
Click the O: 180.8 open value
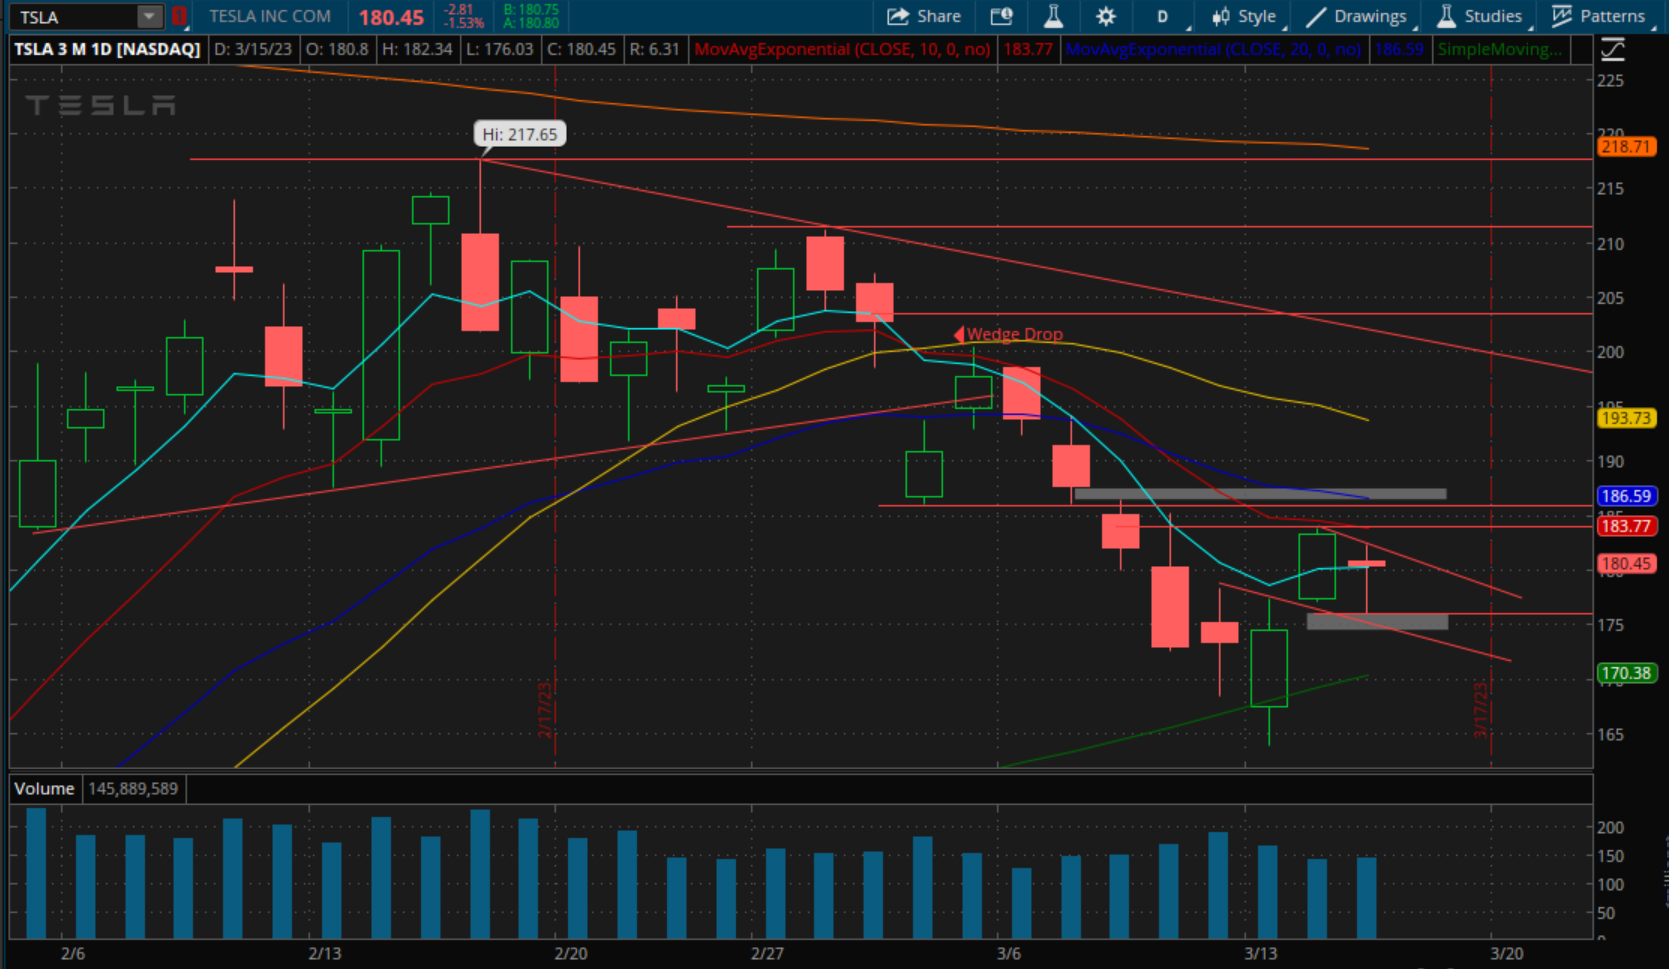click(x=336, y=49)
